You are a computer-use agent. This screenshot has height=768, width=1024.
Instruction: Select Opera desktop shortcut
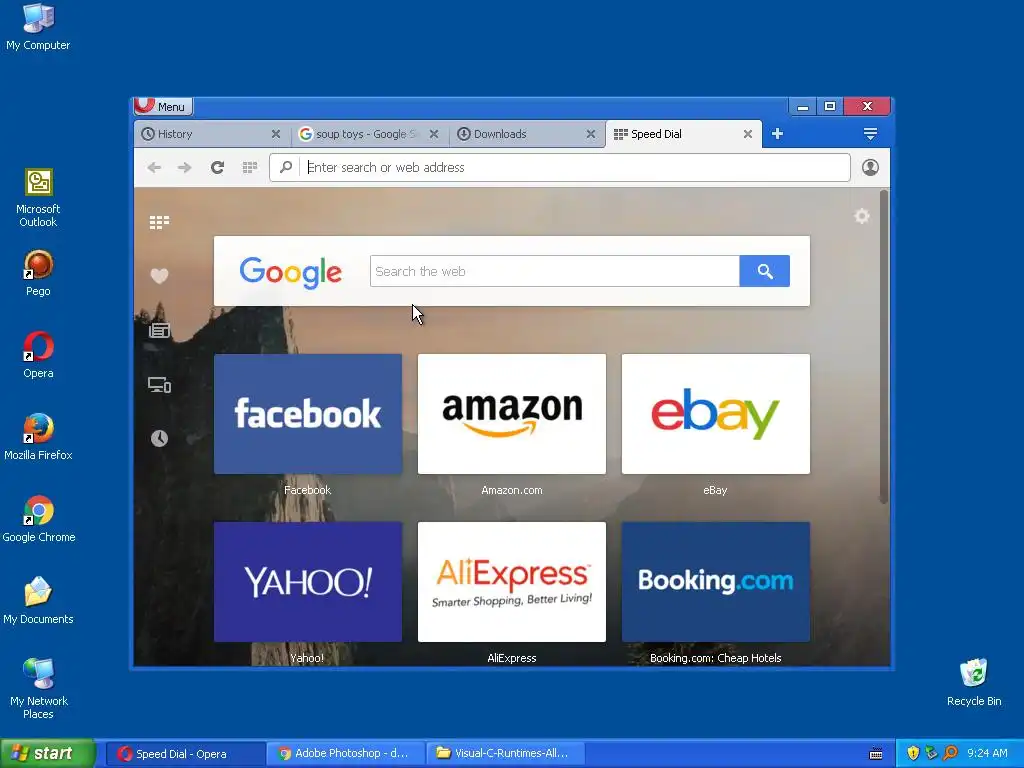point(38,355)
